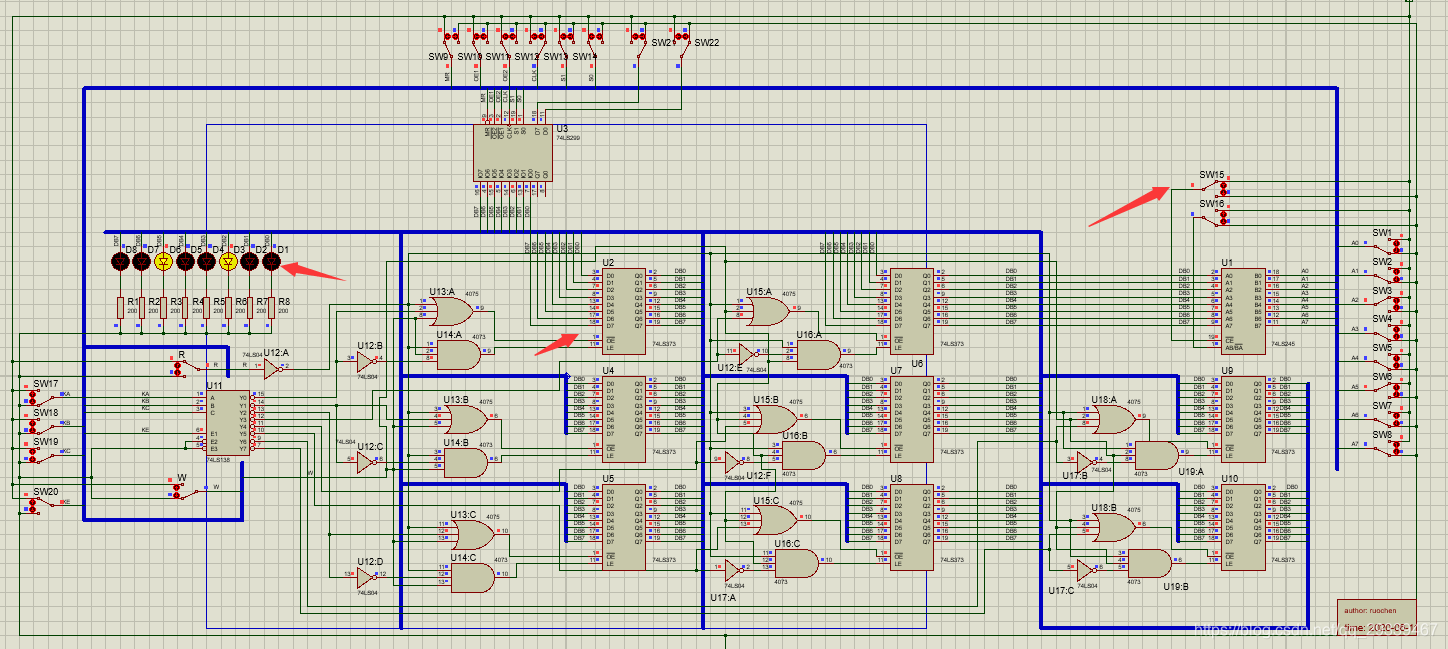Screen dimensions: 1448x649
Task: Select LED D8 in the indicator row
Action: tap(120, 262)
